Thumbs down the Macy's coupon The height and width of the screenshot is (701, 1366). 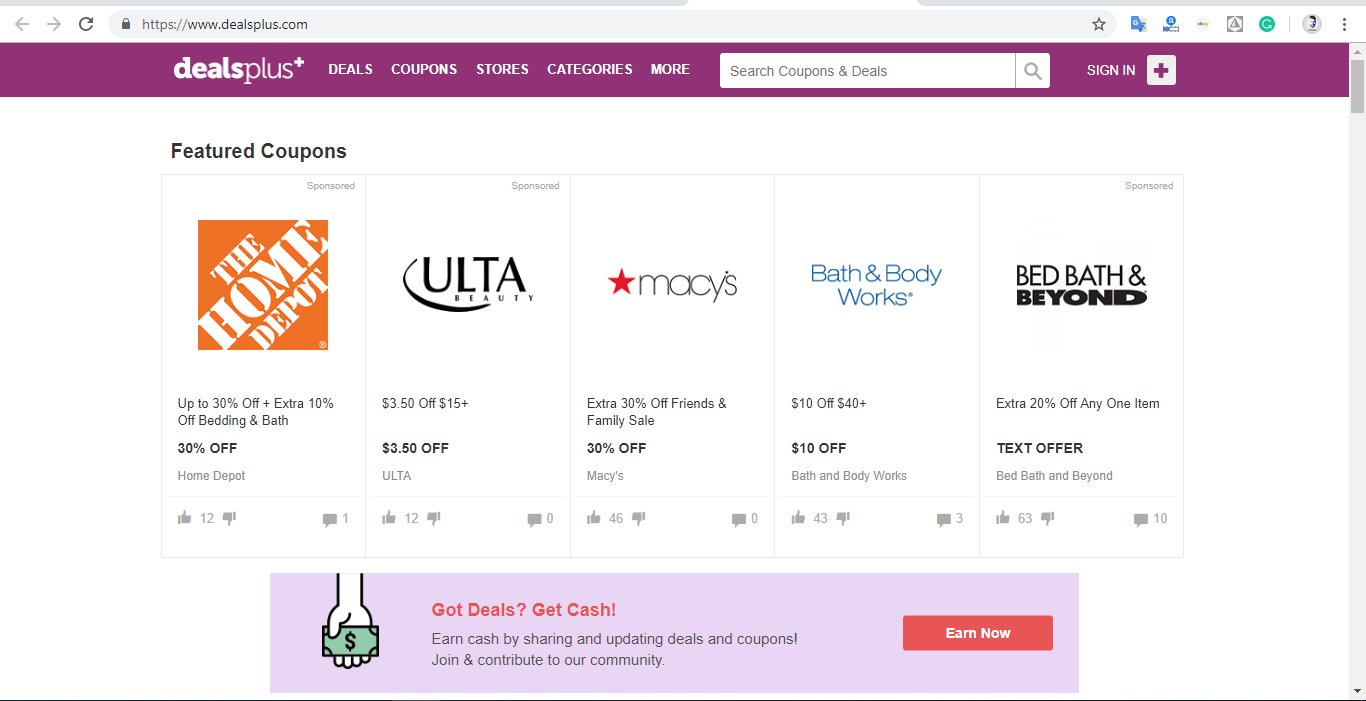coord(639,518)
